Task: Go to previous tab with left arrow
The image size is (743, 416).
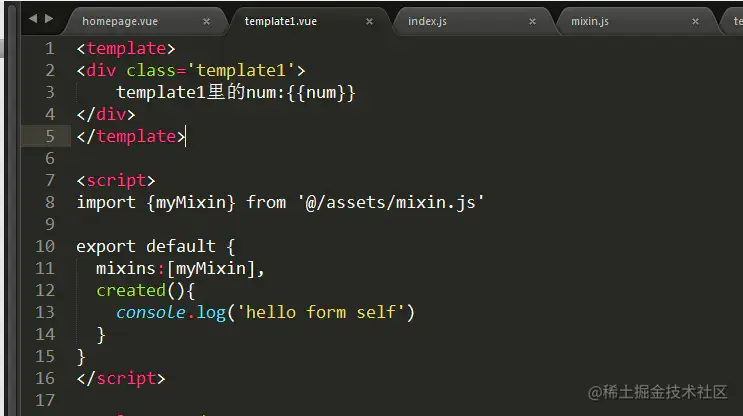Action: click(33, 18)
